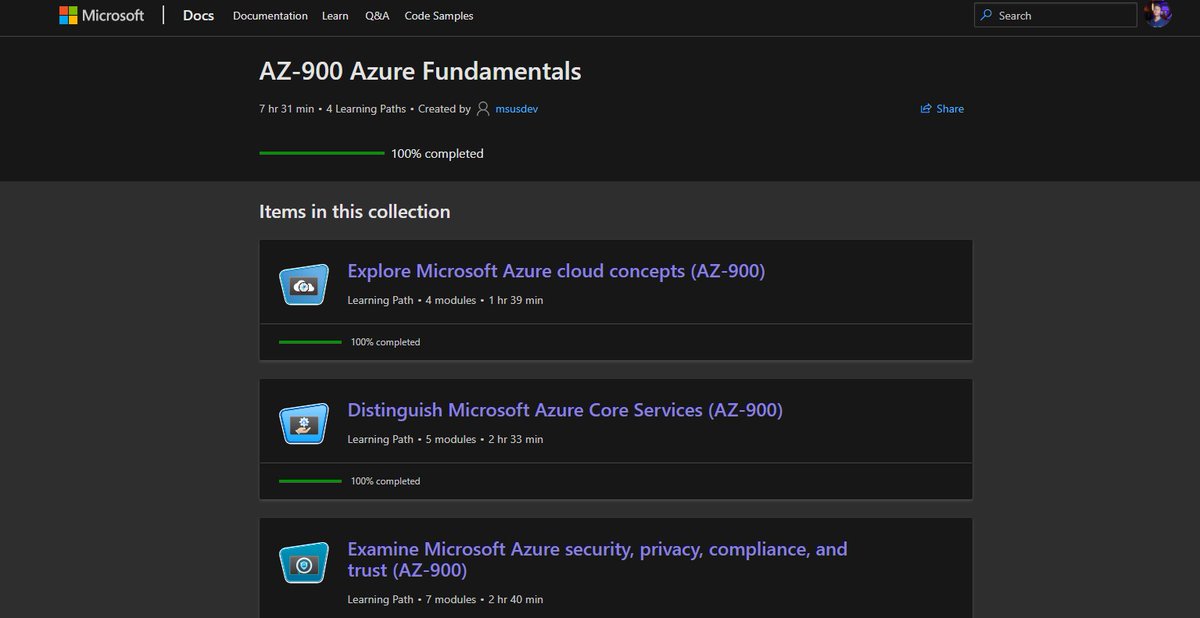
Task: Click '100% completed' under Core Services card
Action: [x=385, y=481]
